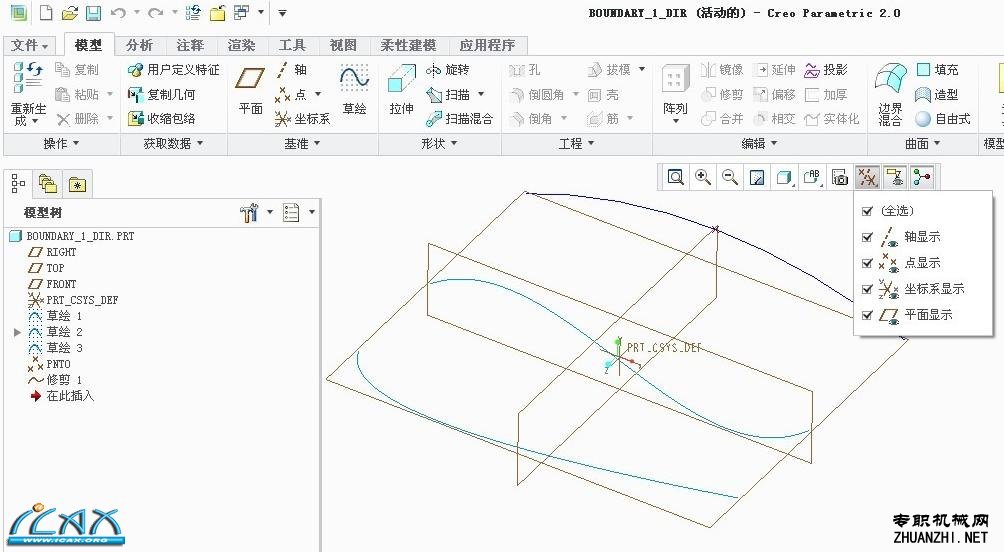Screen dimensions: 1004x552
Task: Switch to the Analysis (分析) tab
Action: 139,45
